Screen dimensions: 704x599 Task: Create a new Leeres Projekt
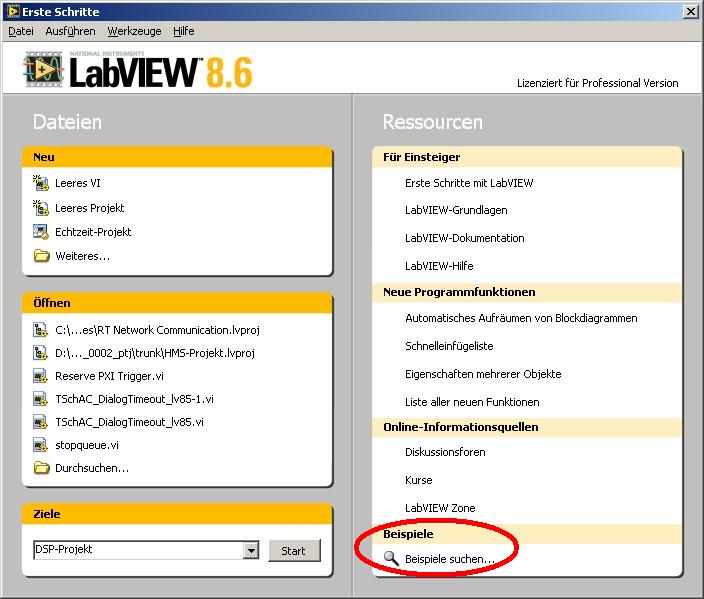[89, 208]
